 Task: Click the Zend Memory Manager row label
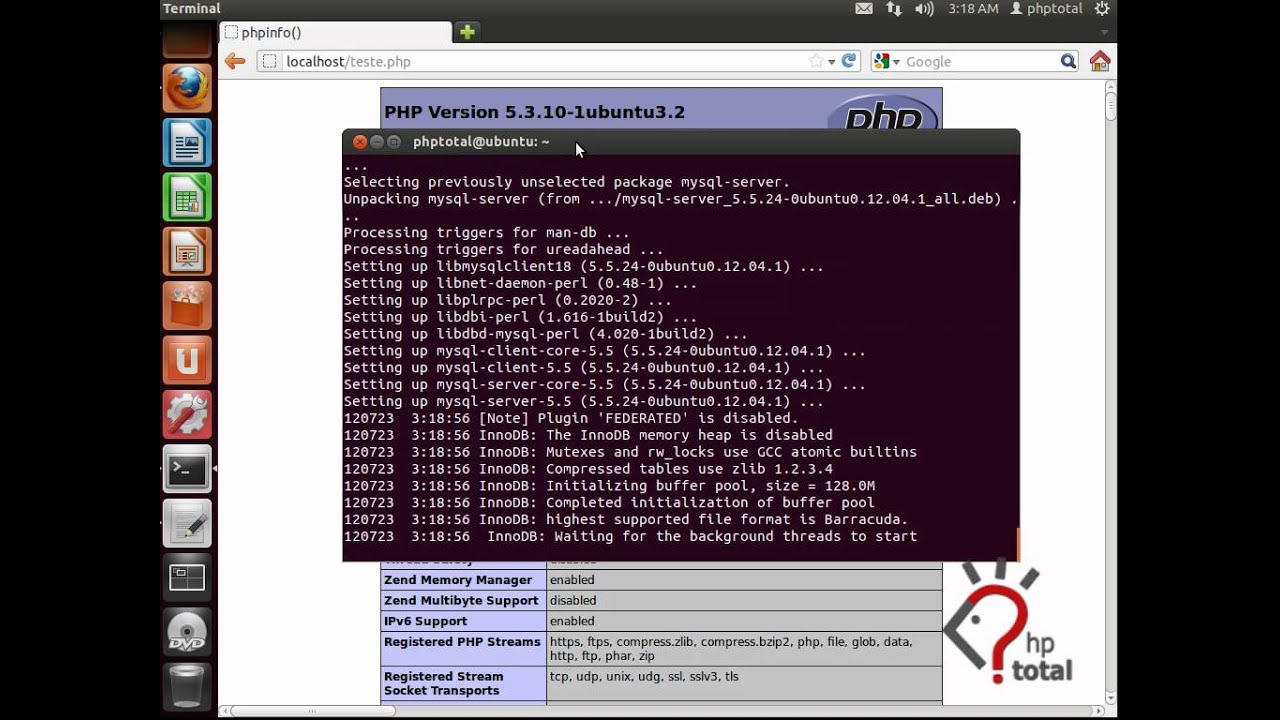[458, 580]
